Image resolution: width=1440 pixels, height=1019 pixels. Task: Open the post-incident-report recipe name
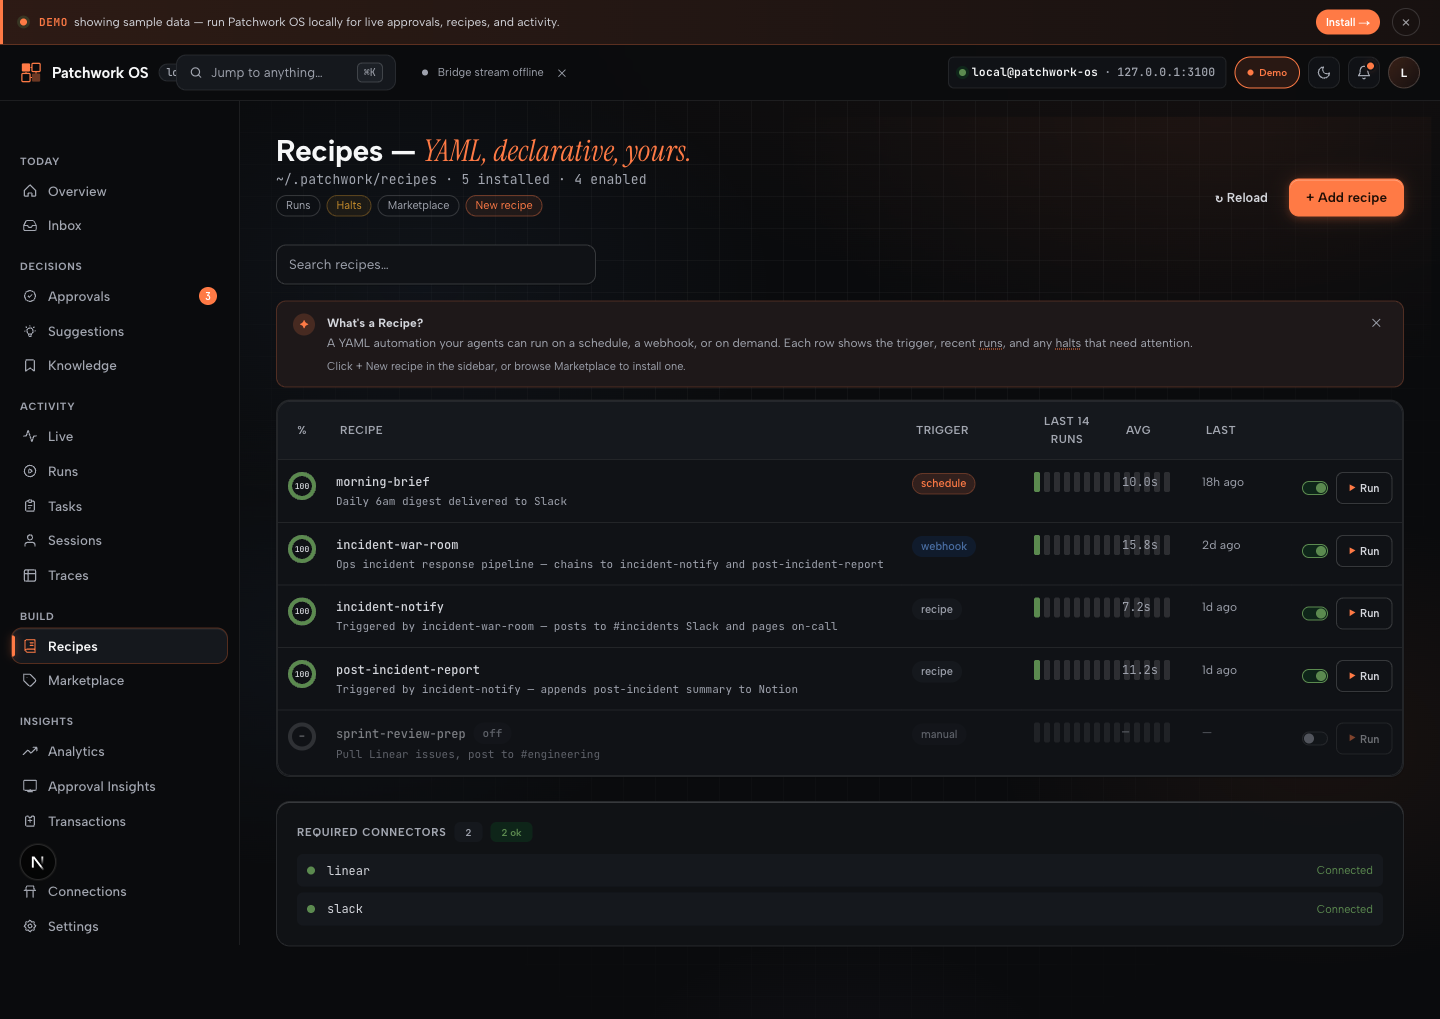tap(408, 670)
